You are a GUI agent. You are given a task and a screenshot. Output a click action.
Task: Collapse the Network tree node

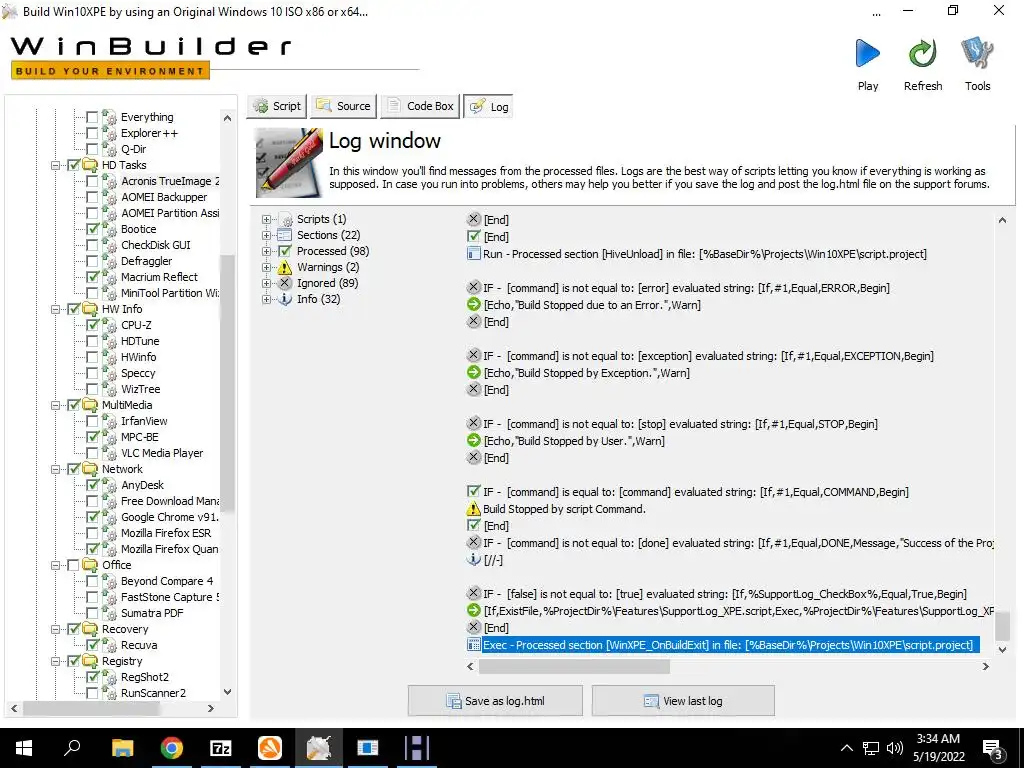coord(56,469)
